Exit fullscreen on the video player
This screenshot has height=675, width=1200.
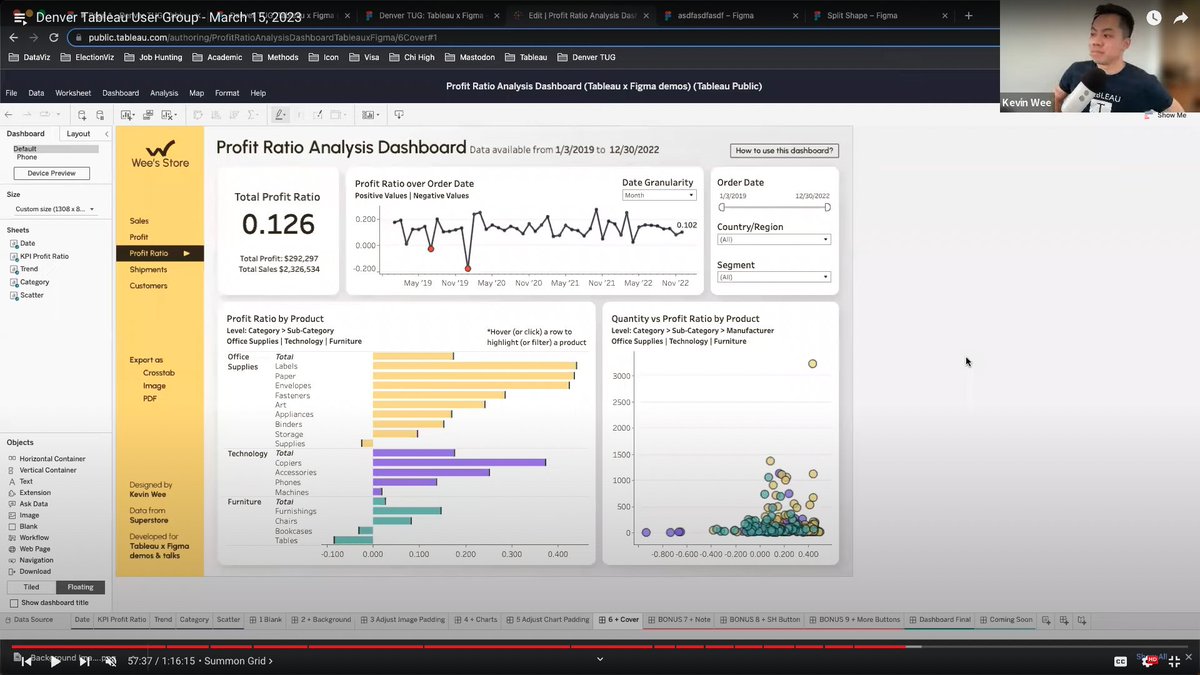click(x=1175, y=661)
